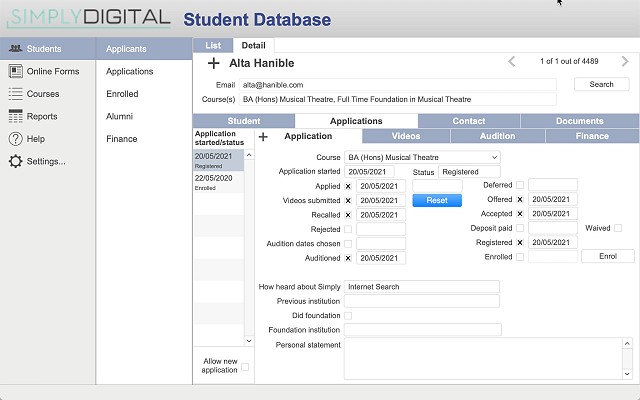Screen dimensions: 640x400
Task: Enable Audition dates chosen checkbox
Action: click(348, 244)
